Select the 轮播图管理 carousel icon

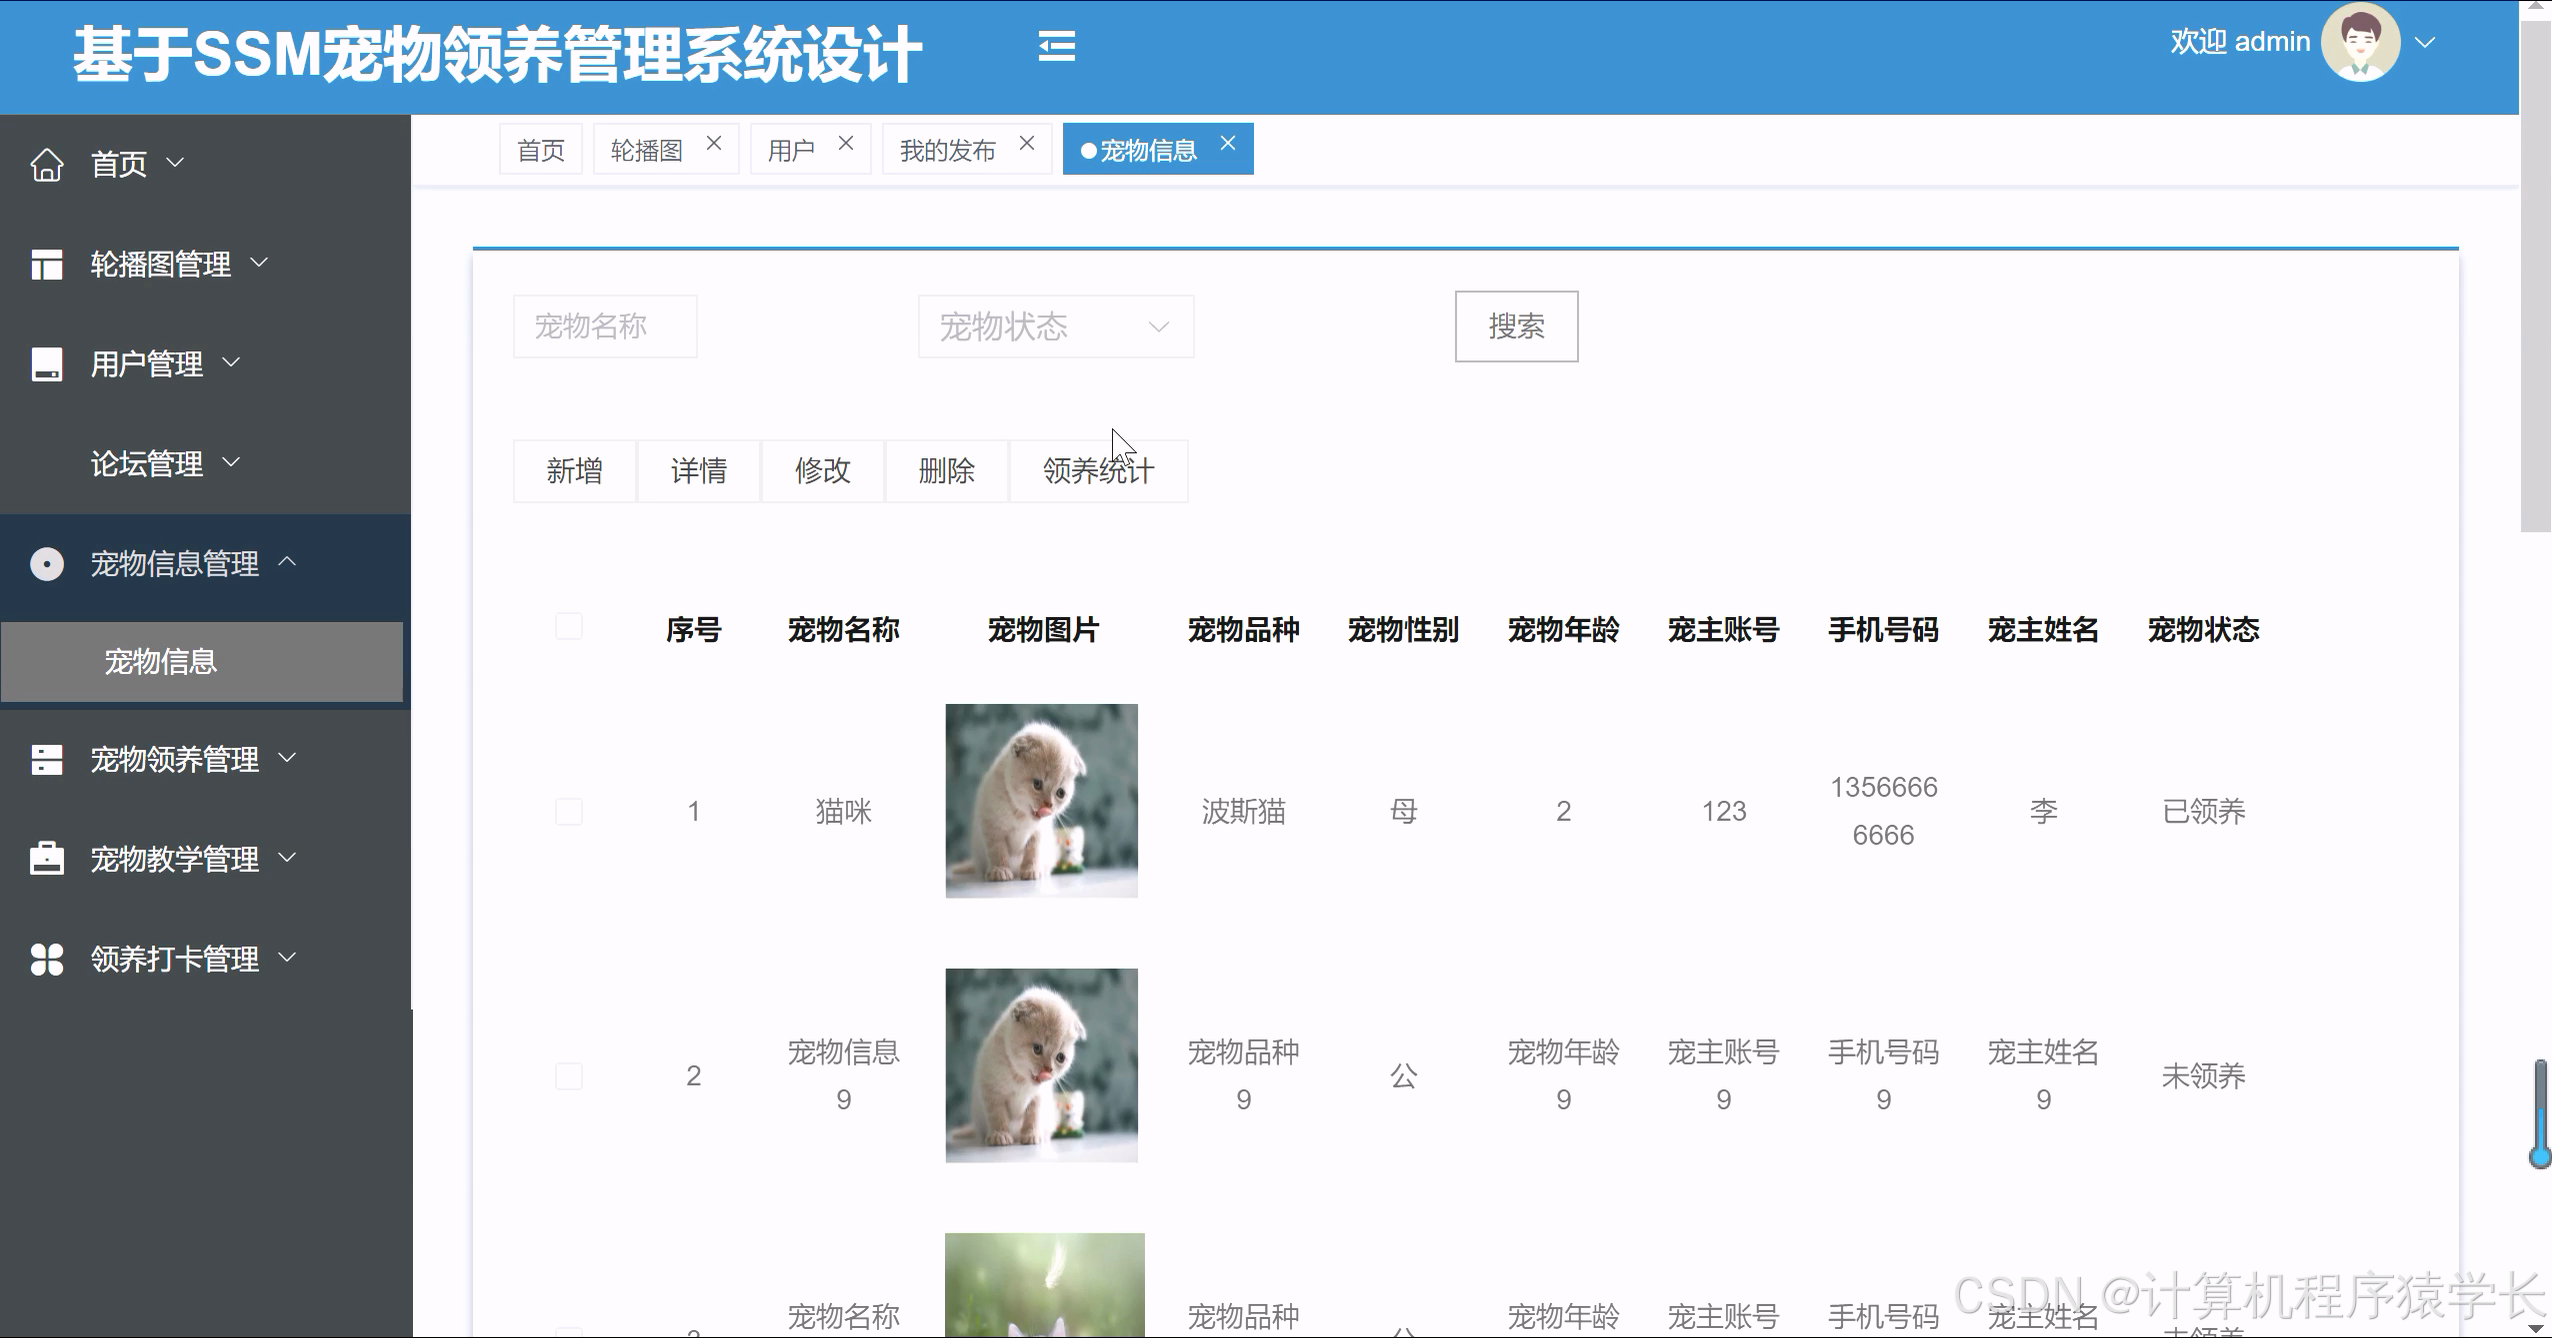[x=47, y=263]
